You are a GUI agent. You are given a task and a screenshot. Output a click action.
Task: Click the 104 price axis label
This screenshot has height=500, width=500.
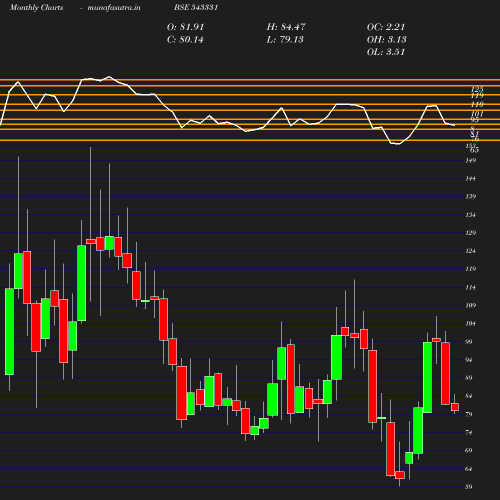click(470, 324)
